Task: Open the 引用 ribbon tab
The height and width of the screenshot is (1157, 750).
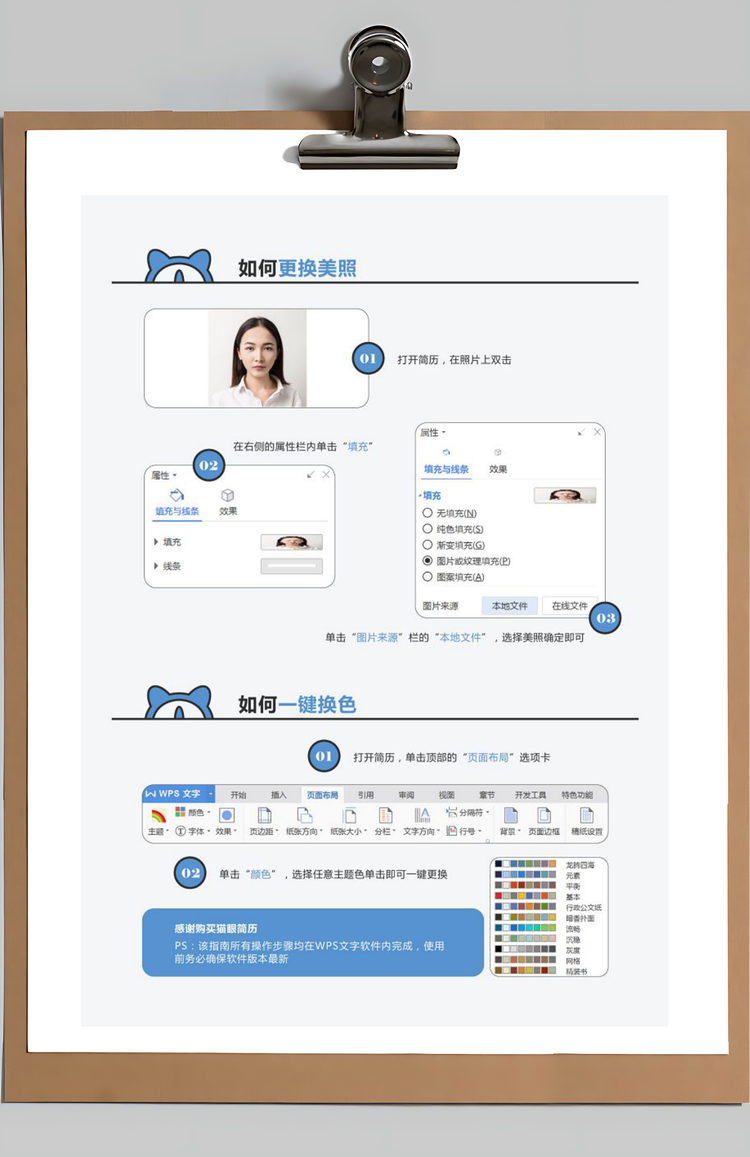Action: tap(366, 795)
